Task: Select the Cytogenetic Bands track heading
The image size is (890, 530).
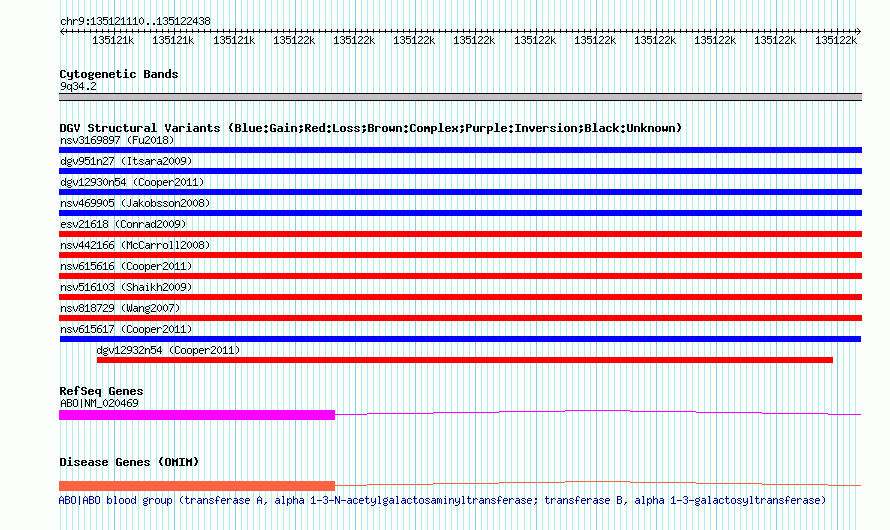Action: [x=119, y=74]
